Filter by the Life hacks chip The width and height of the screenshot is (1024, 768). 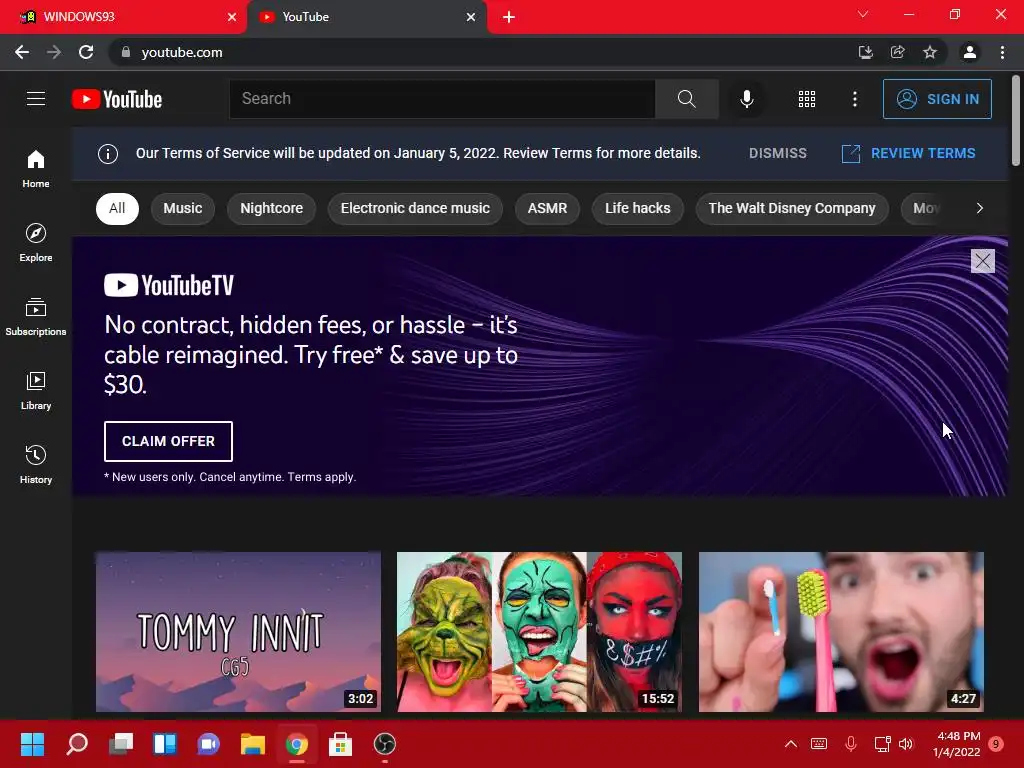[x=637, y=208]
